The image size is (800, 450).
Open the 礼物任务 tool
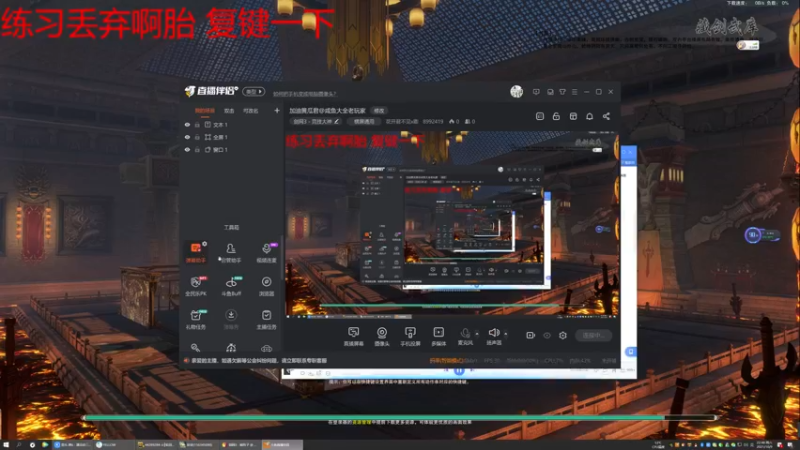pyautogui.click(x=196, y=319)
